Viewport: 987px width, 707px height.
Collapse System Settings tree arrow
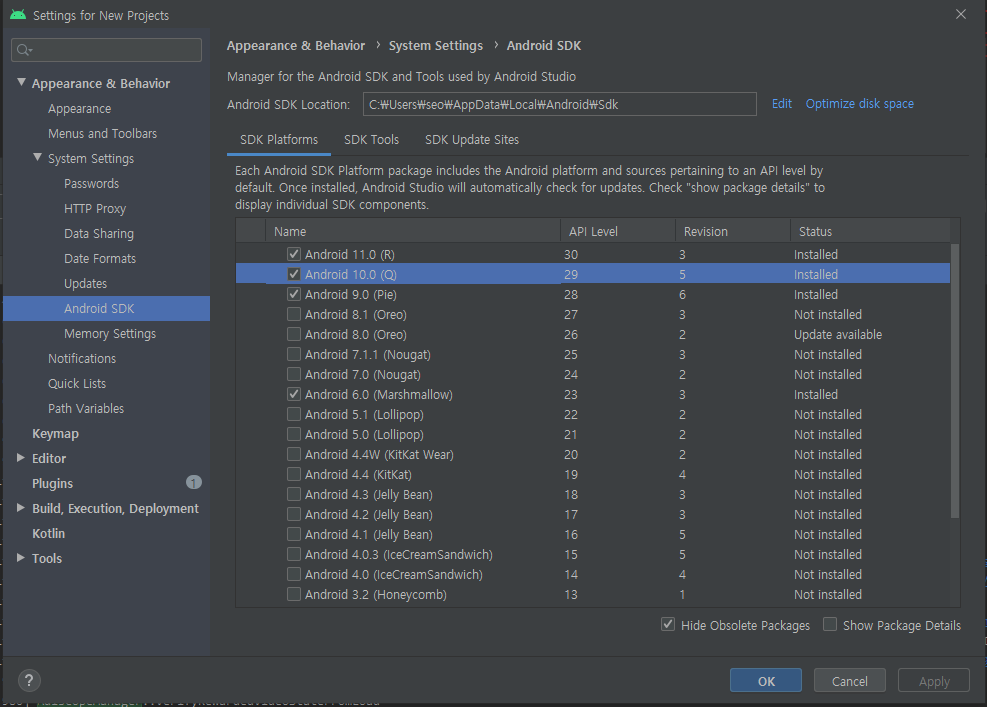point(37,157)
